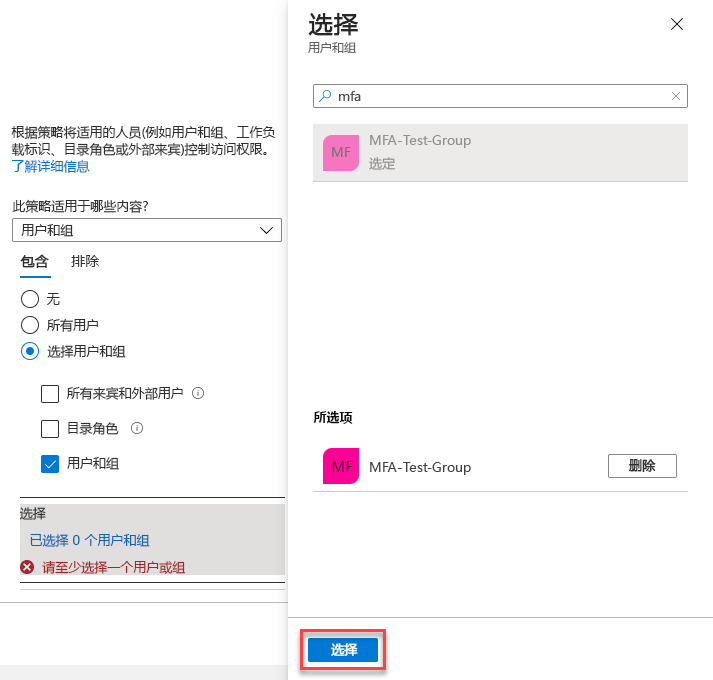Check the 所有来宾和外部用户 checkbox
The width and height of the screenshot is (713, 680).
click(50, 394)
